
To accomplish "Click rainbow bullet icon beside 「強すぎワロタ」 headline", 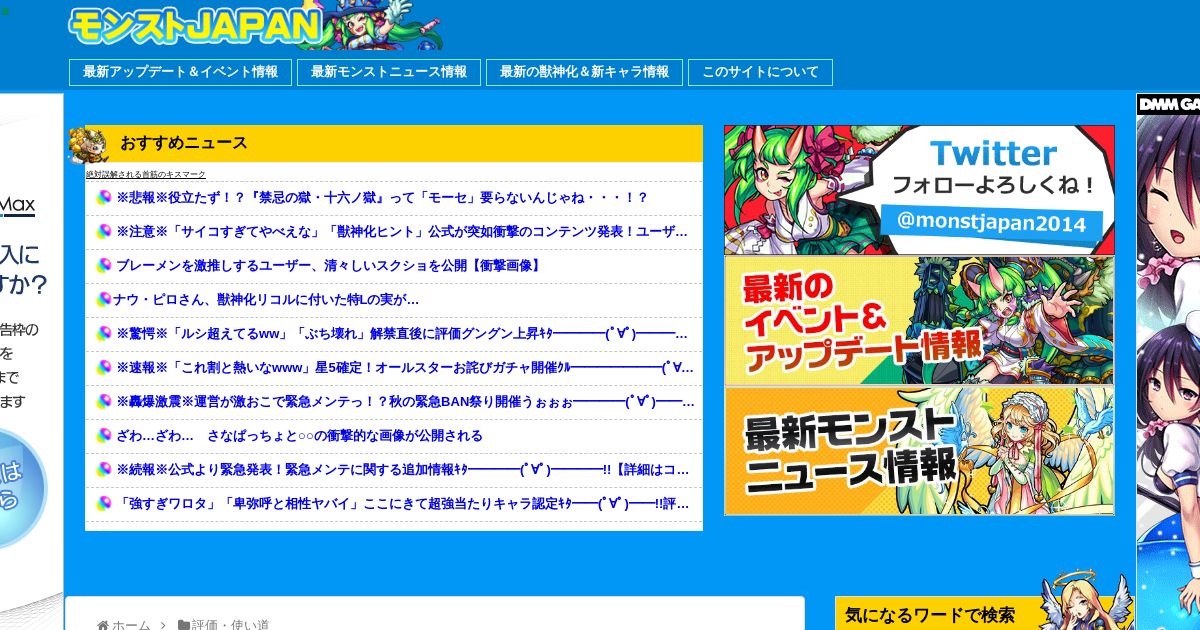I will [103, 504].
